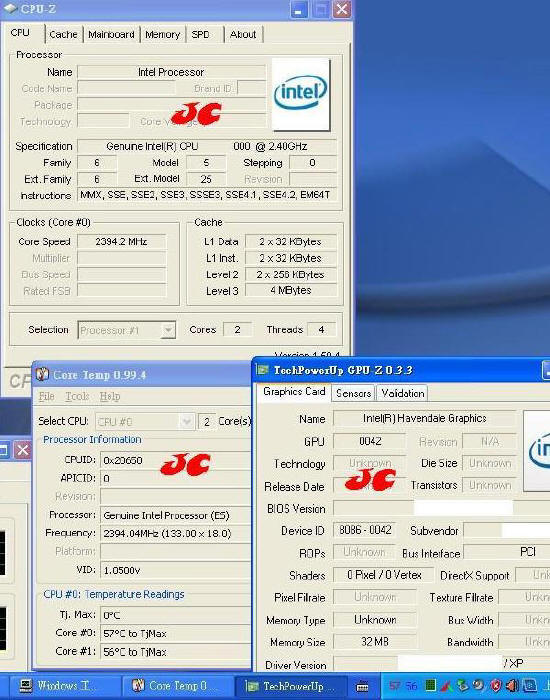
Task: Click the Memory Size 32 MB field
Action: (375, 642)
